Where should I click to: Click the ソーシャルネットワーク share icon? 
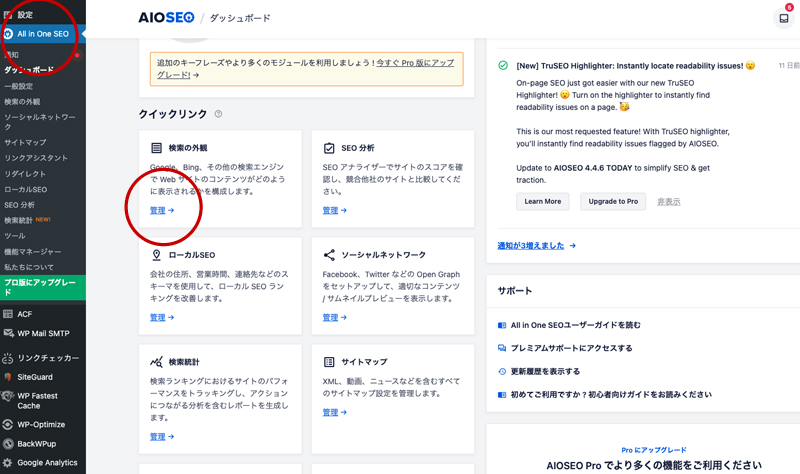(x=329, y=255)
